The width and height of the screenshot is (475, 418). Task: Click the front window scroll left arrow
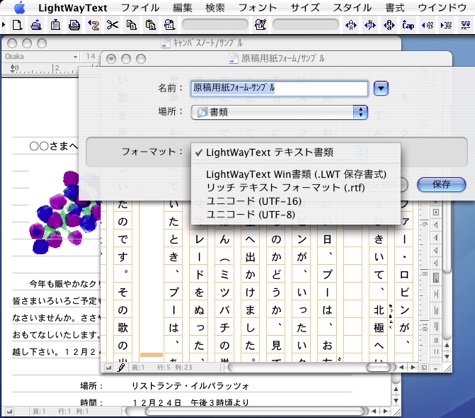click(x=401, y=367)
